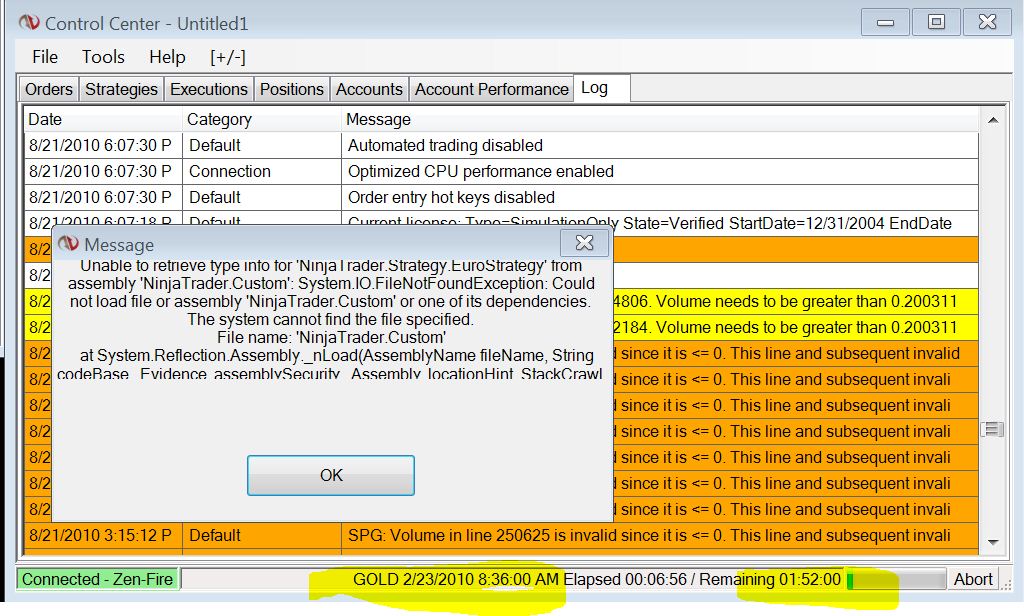The width and height of the screenshot is (1024, 616).
Task: Click the Message column header
Action: (x=660, y=120)
